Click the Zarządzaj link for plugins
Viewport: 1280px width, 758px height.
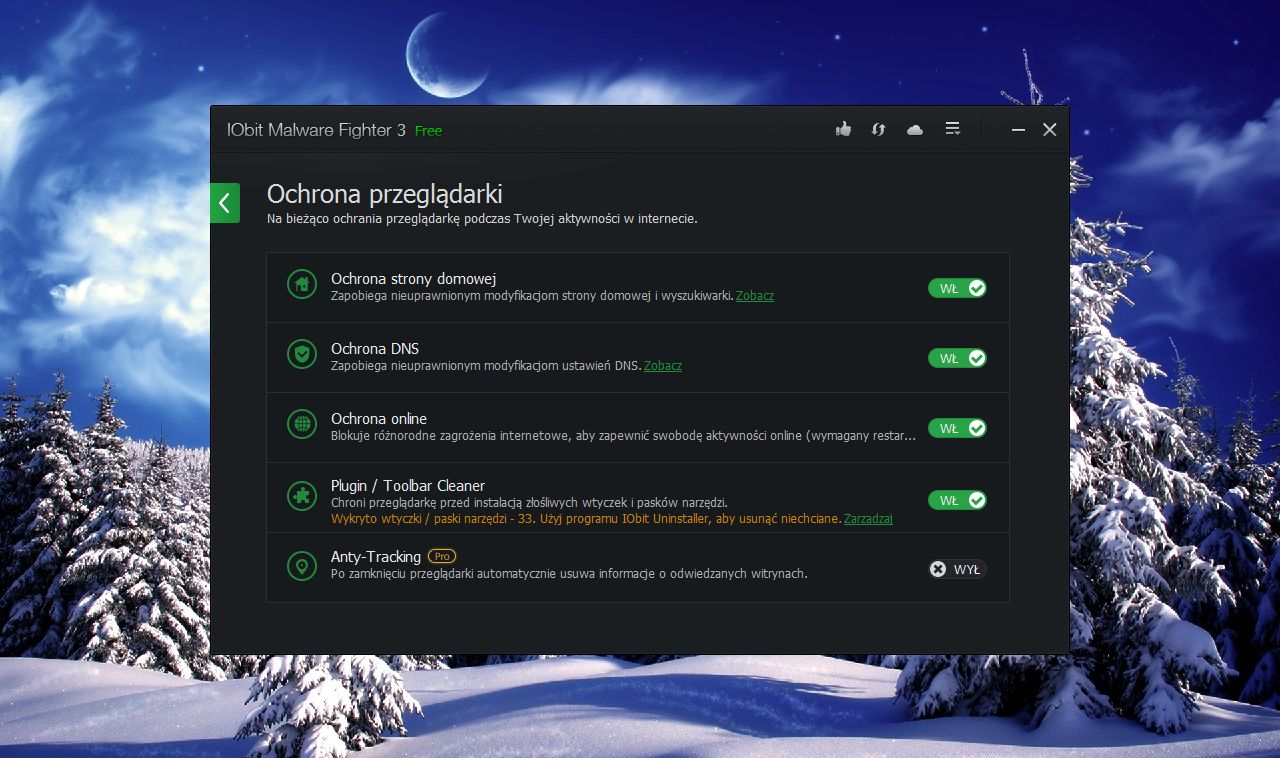pos(868,519)
